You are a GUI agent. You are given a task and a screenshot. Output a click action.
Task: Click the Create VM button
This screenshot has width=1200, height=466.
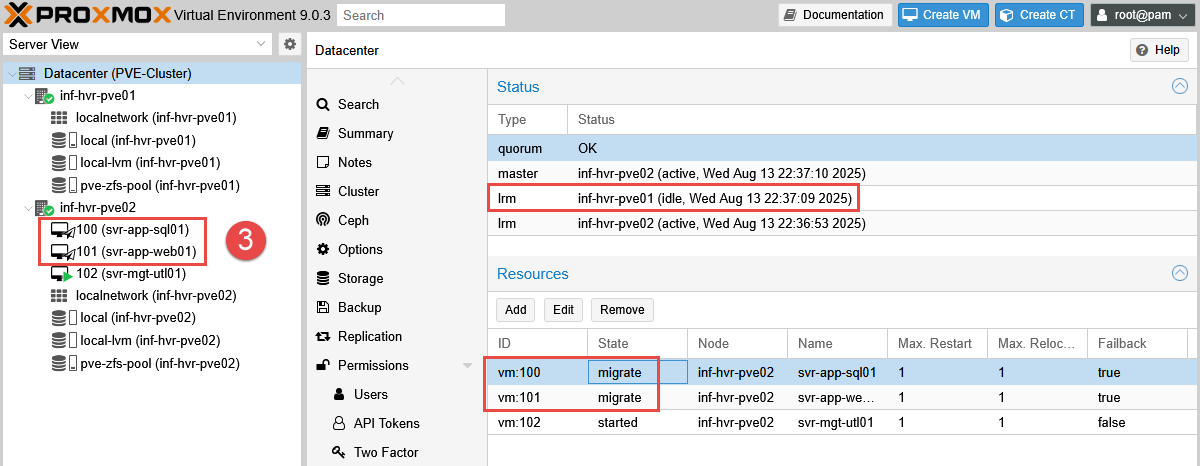pyautogui.click(x=943, y=15)
